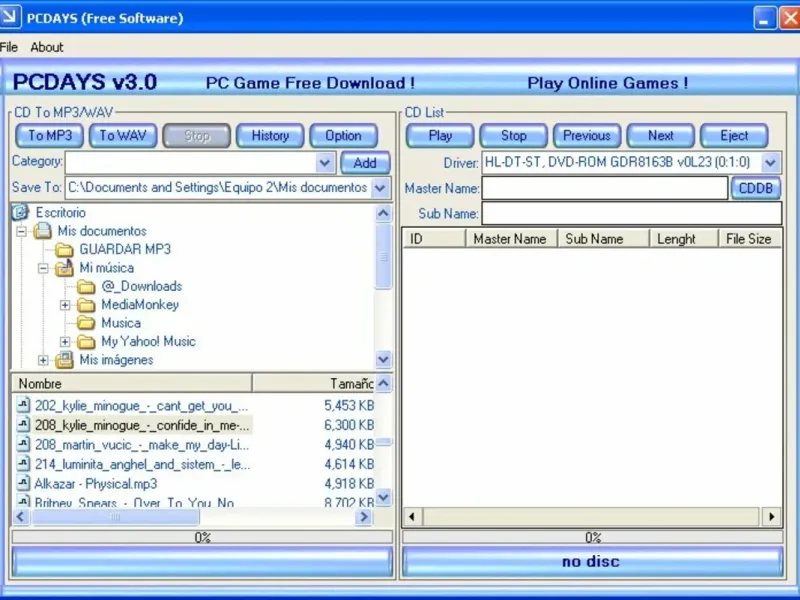800x600 pixels.
Task: Click the @_Downloads folder icon
Action: tap(86, 286)
